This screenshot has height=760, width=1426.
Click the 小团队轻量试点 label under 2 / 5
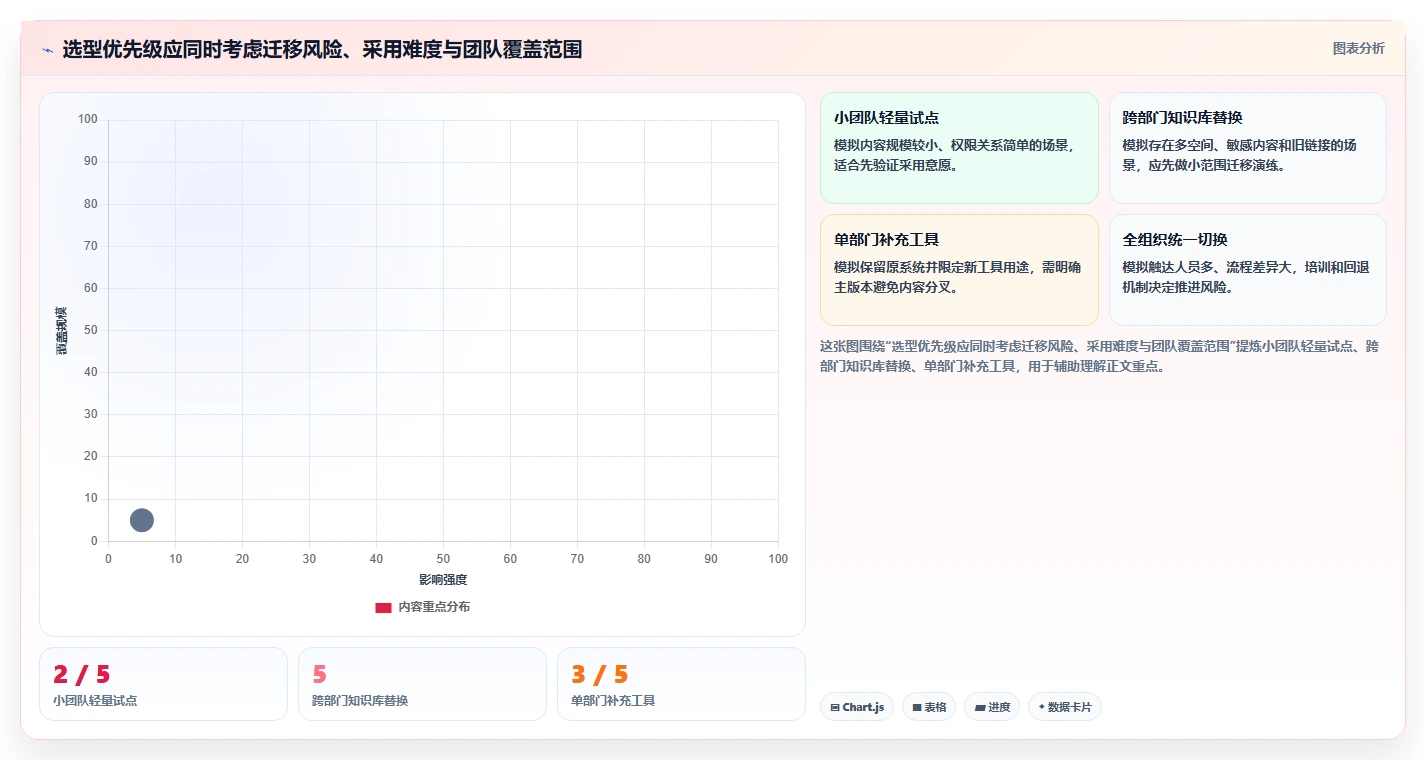95,701
